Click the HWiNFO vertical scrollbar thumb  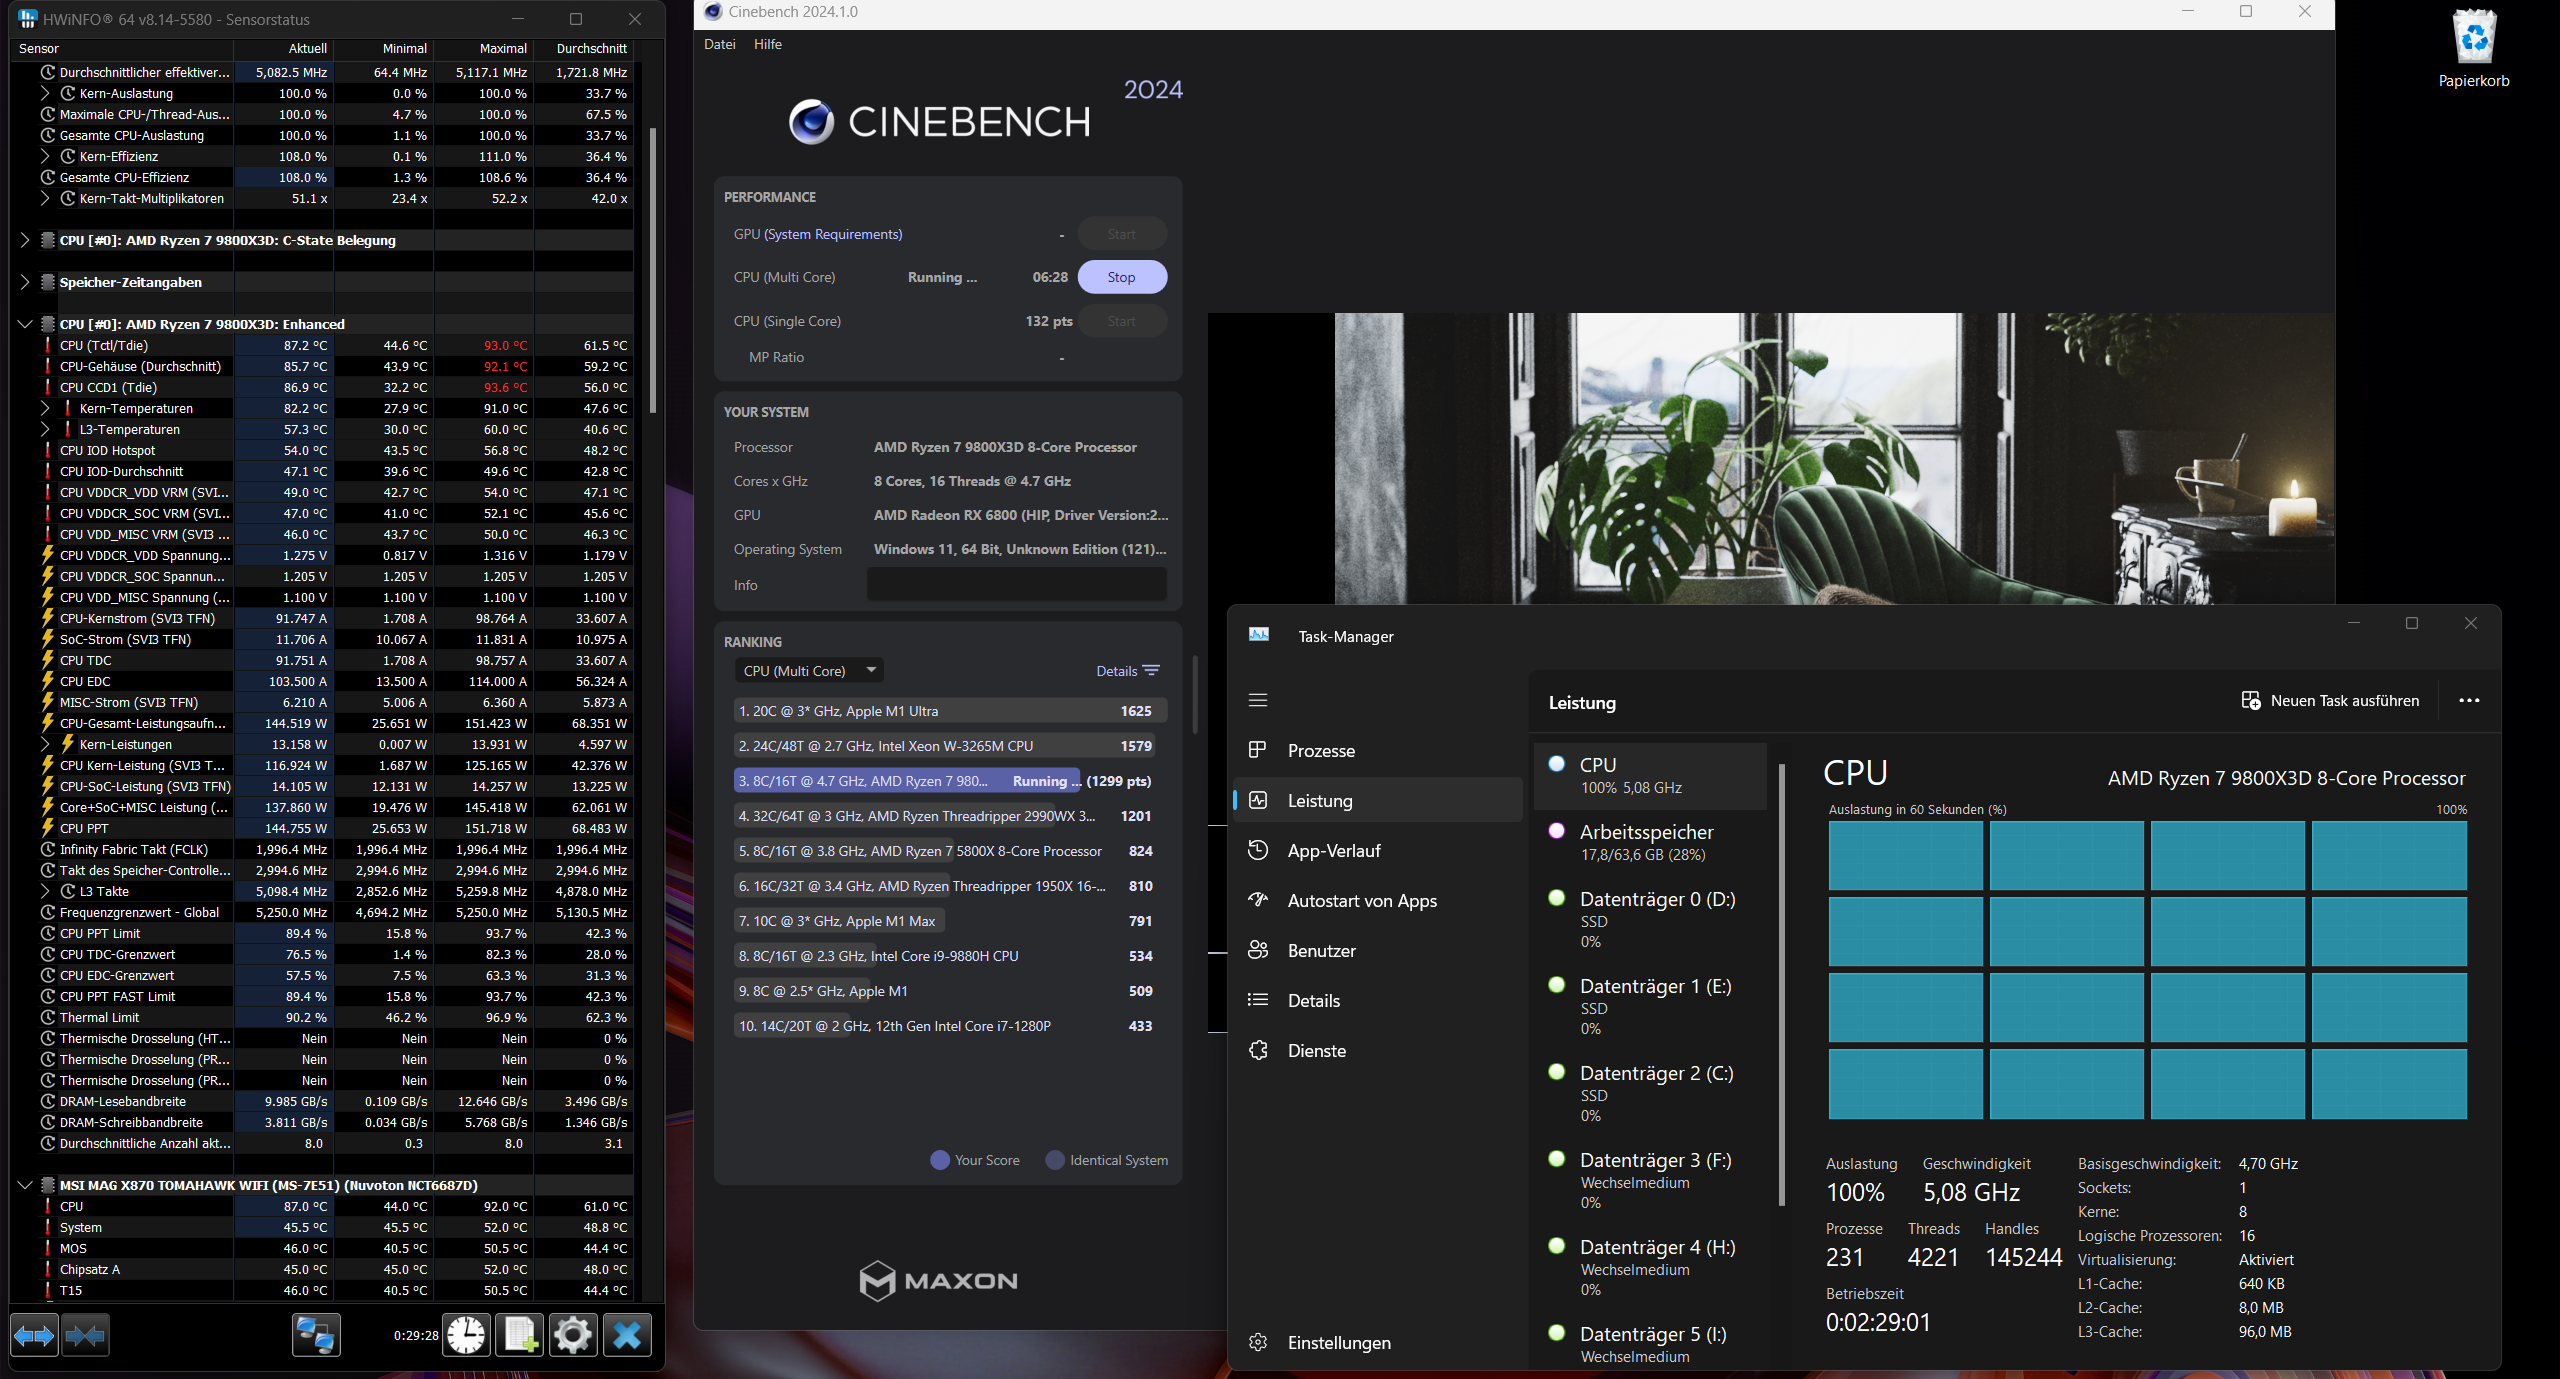pos(652,270)
